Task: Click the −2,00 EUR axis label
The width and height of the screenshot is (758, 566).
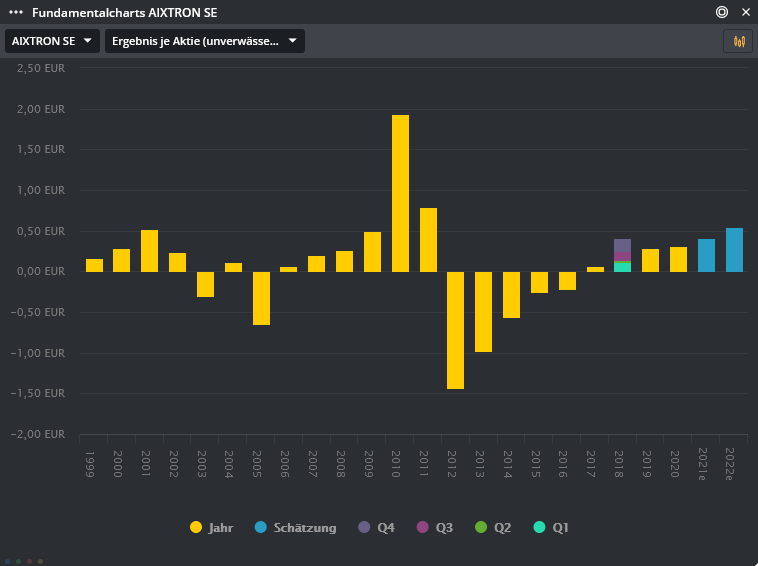Action: point(38,434)
